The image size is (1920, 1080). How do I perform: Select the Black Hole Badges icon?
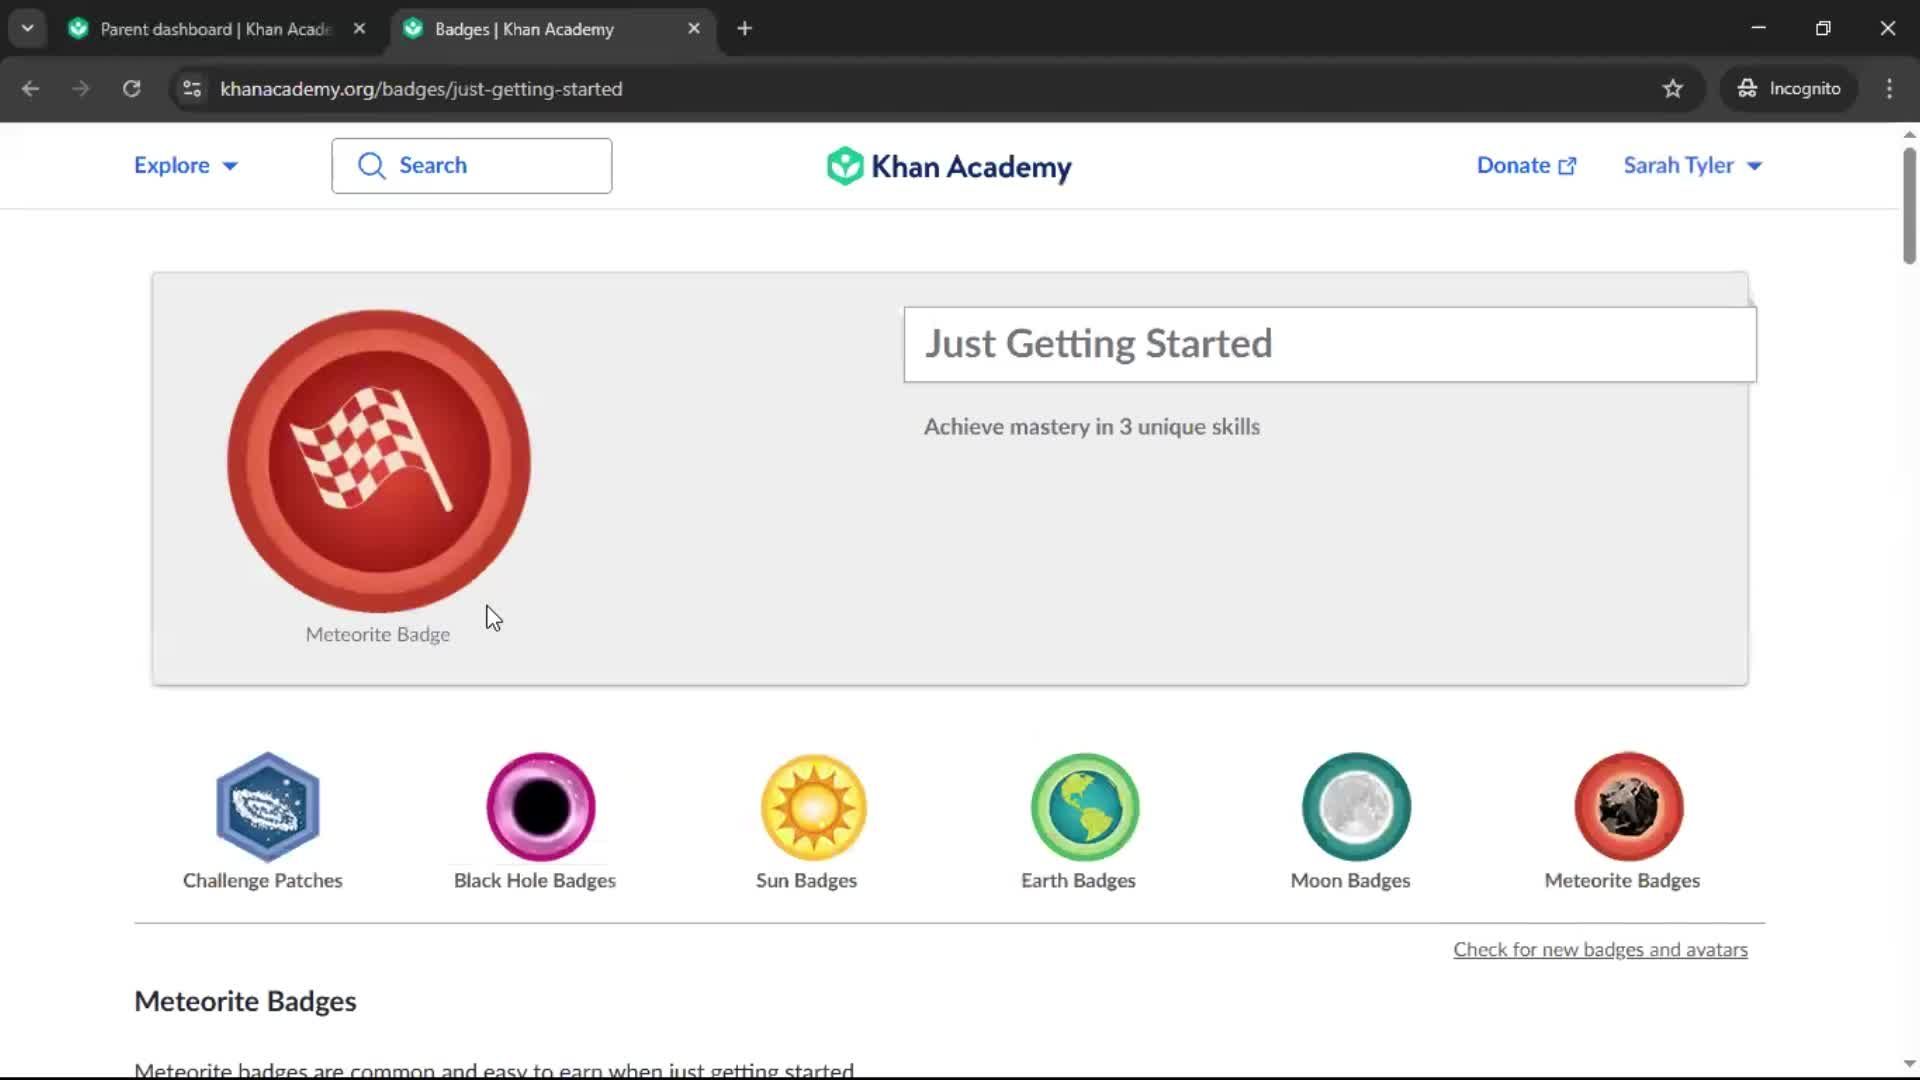[x=540, y=807]
